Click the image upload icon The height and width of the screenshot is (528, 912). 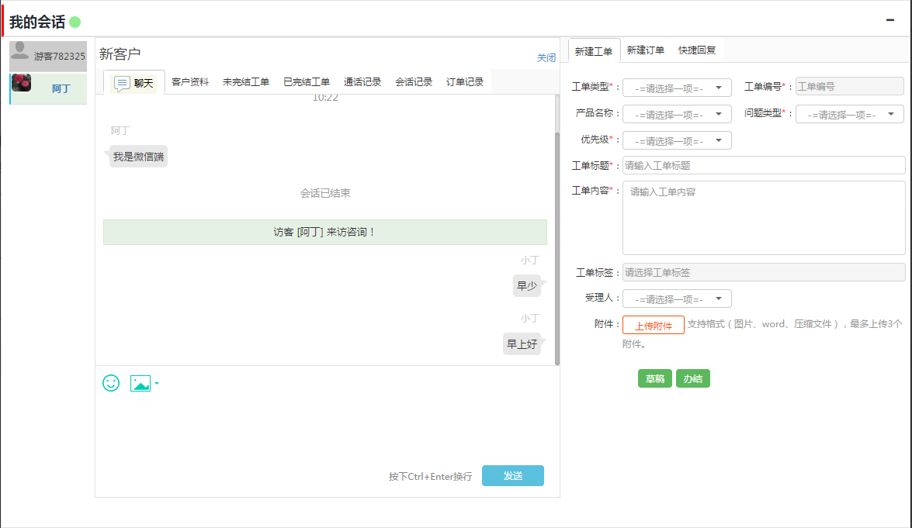[141, 383]
